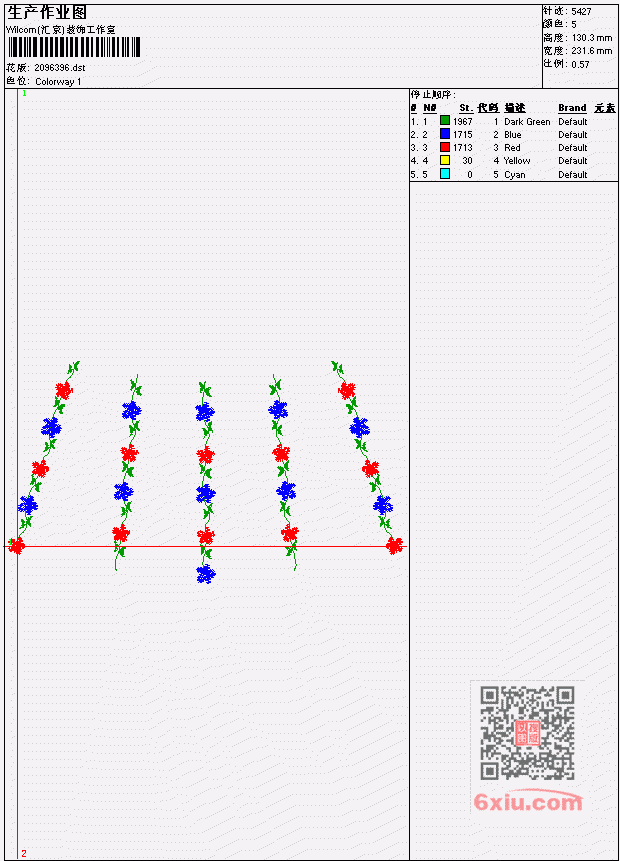Select the Cyan description cell
Viewport: 620px width, 861px height.
[x=515, y=175]
